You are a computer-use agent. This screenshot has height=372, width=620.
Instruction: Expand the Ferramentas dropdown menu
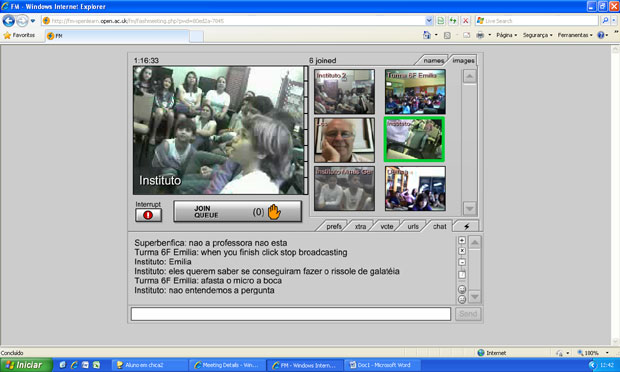click(575, 35)
